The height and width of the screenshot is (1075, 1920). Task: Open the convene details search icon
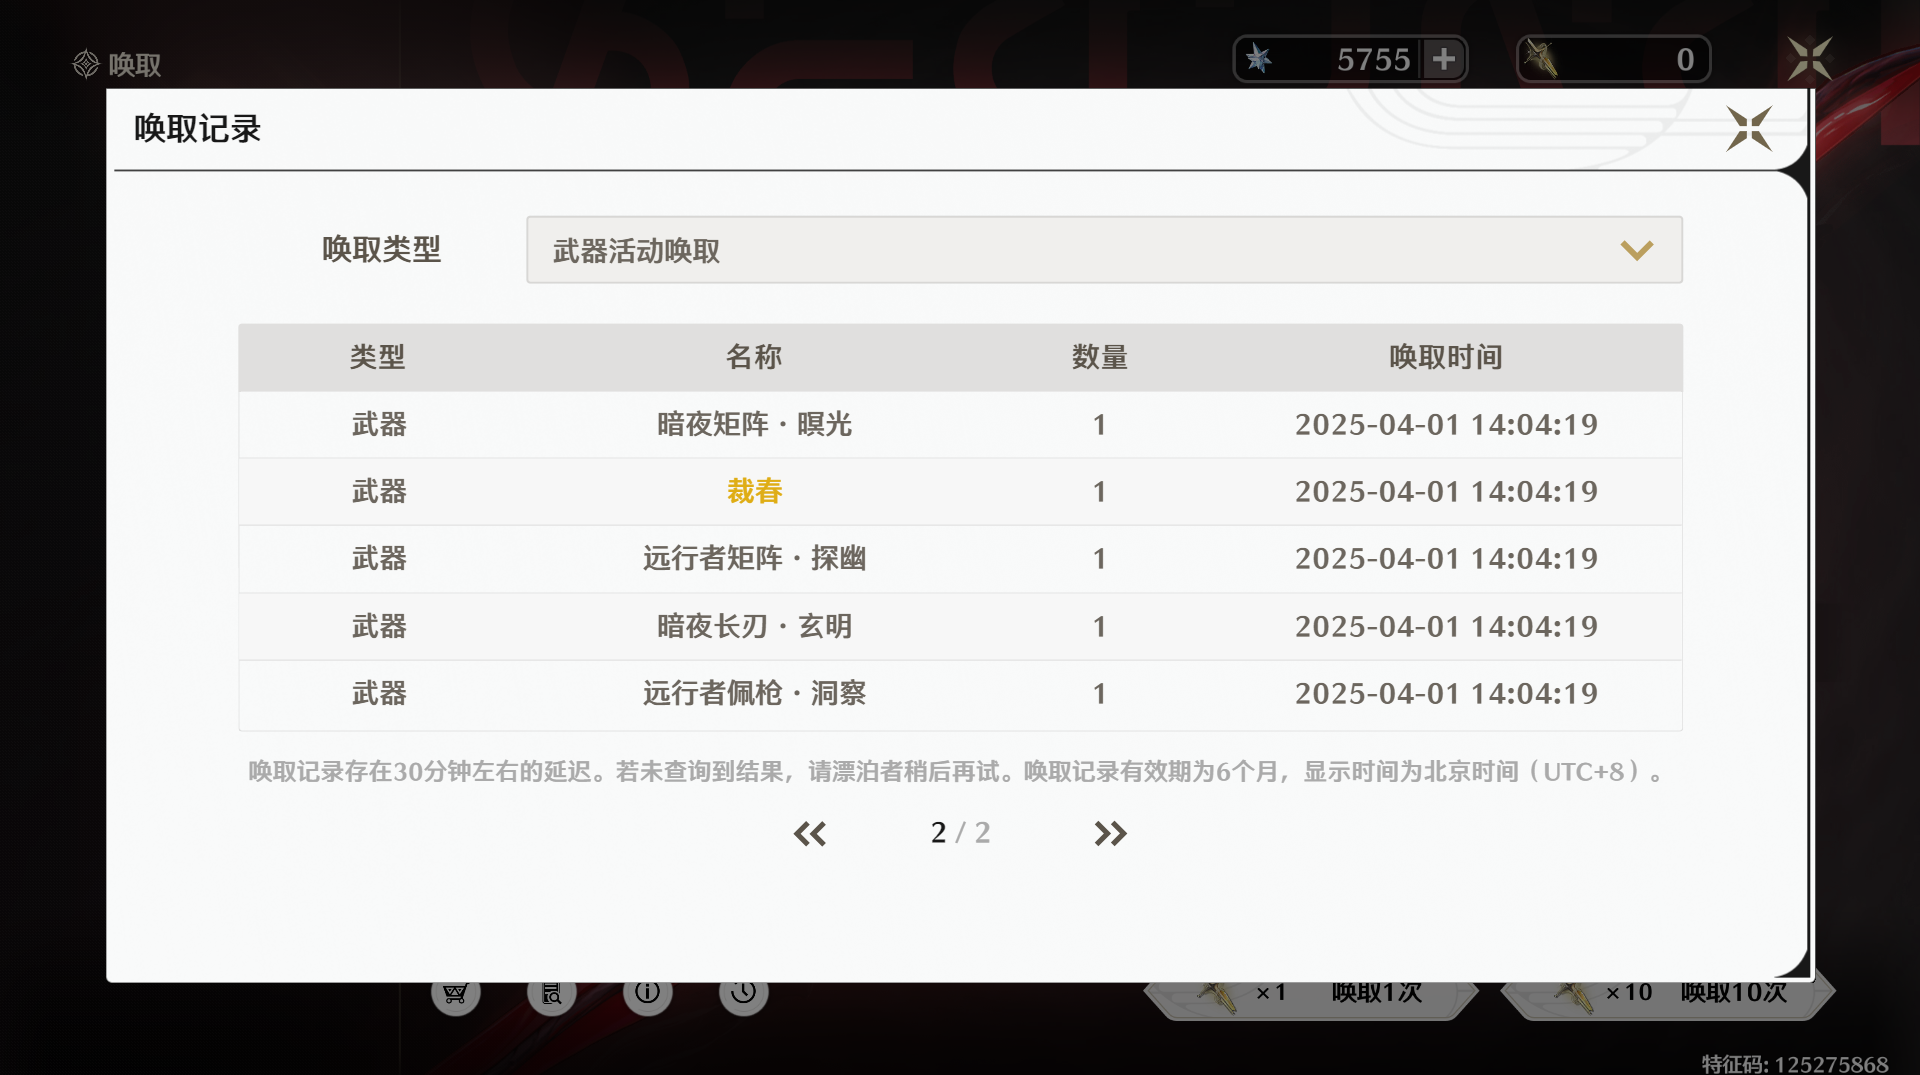(551, 994)
